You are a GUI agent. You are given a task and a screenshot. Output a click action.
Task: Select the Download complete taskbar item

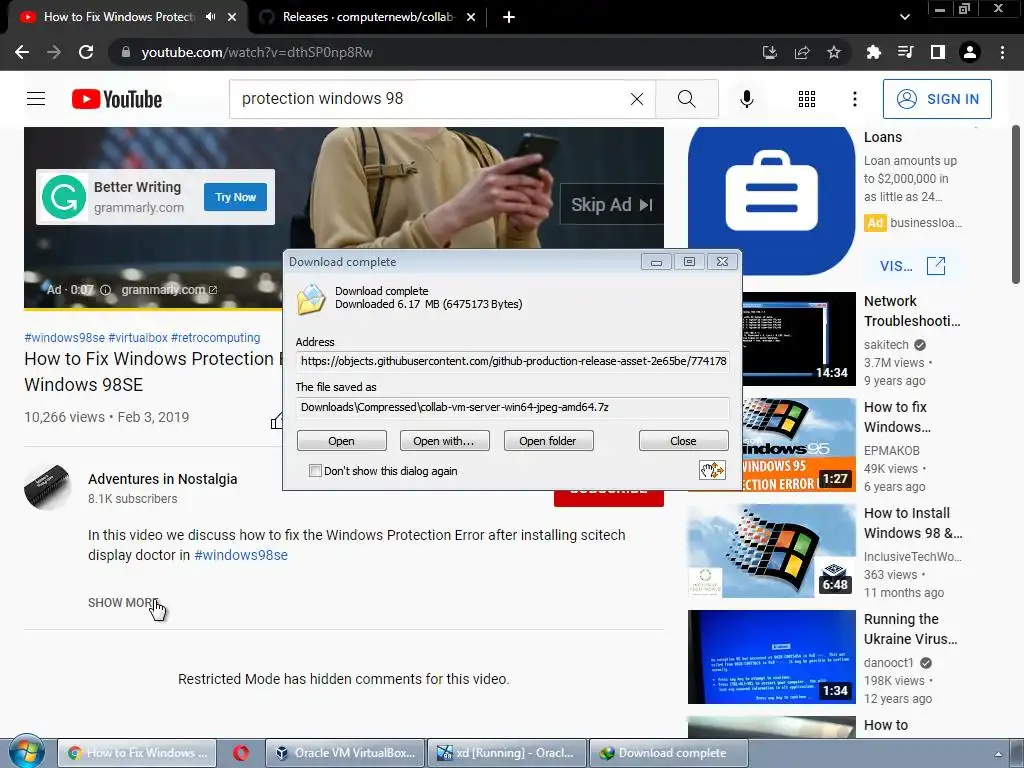[669, 753]
